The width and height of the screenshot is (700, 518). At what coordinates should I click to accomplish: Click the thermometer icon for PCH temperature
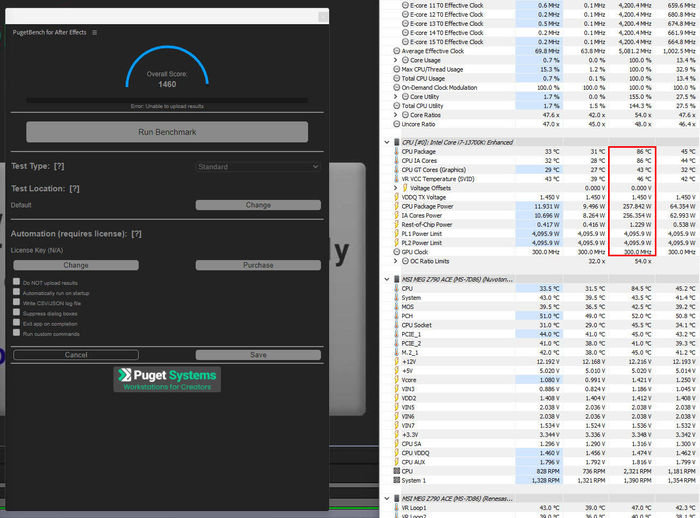point(396,316)
